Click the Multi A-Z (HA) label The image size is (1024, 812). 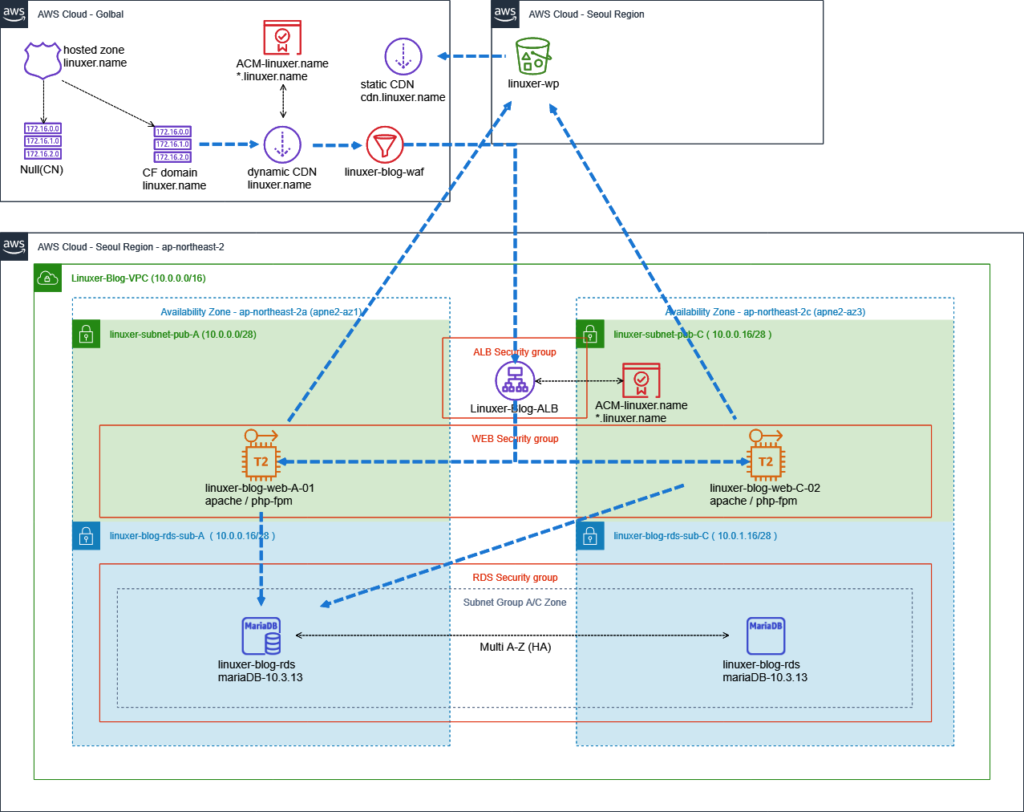pyautogui.click(x=513, y=647)
